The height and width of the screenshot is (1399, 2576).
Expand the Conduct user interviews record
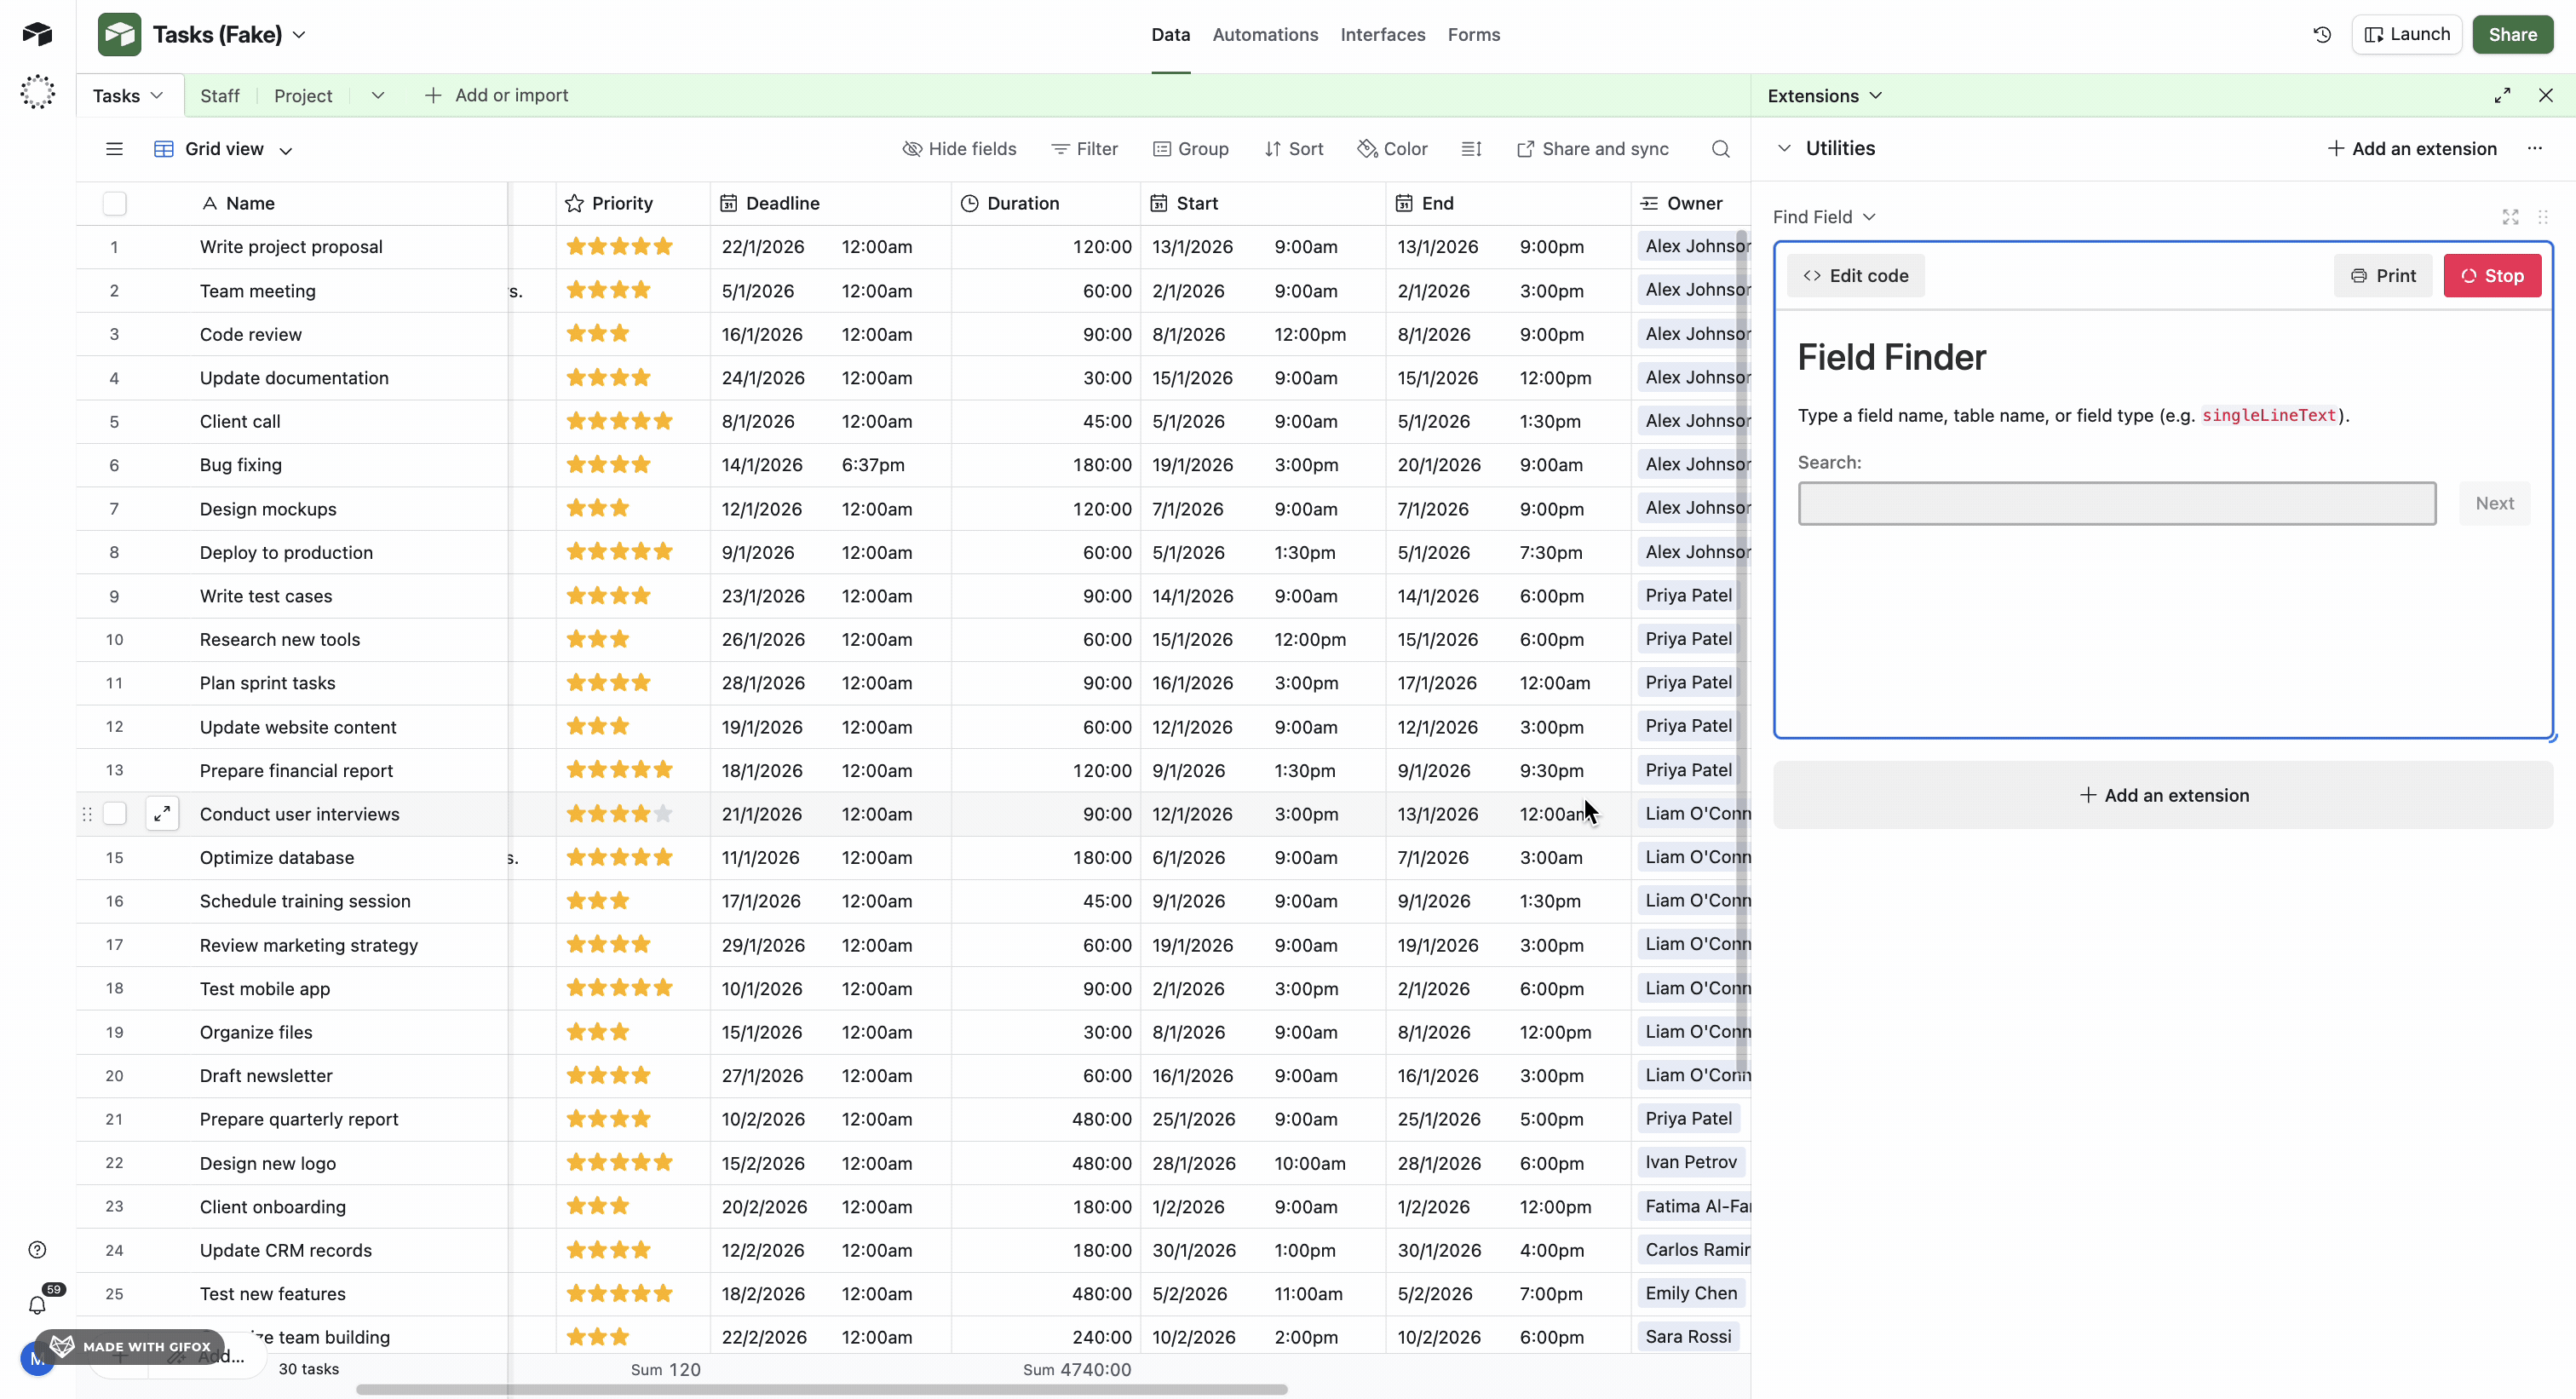[x=163, y=813]
